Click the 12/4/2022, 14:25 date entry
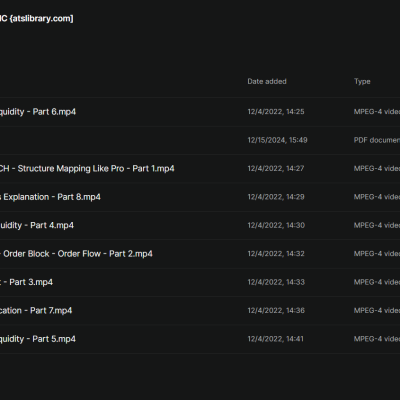 (276, 112)
